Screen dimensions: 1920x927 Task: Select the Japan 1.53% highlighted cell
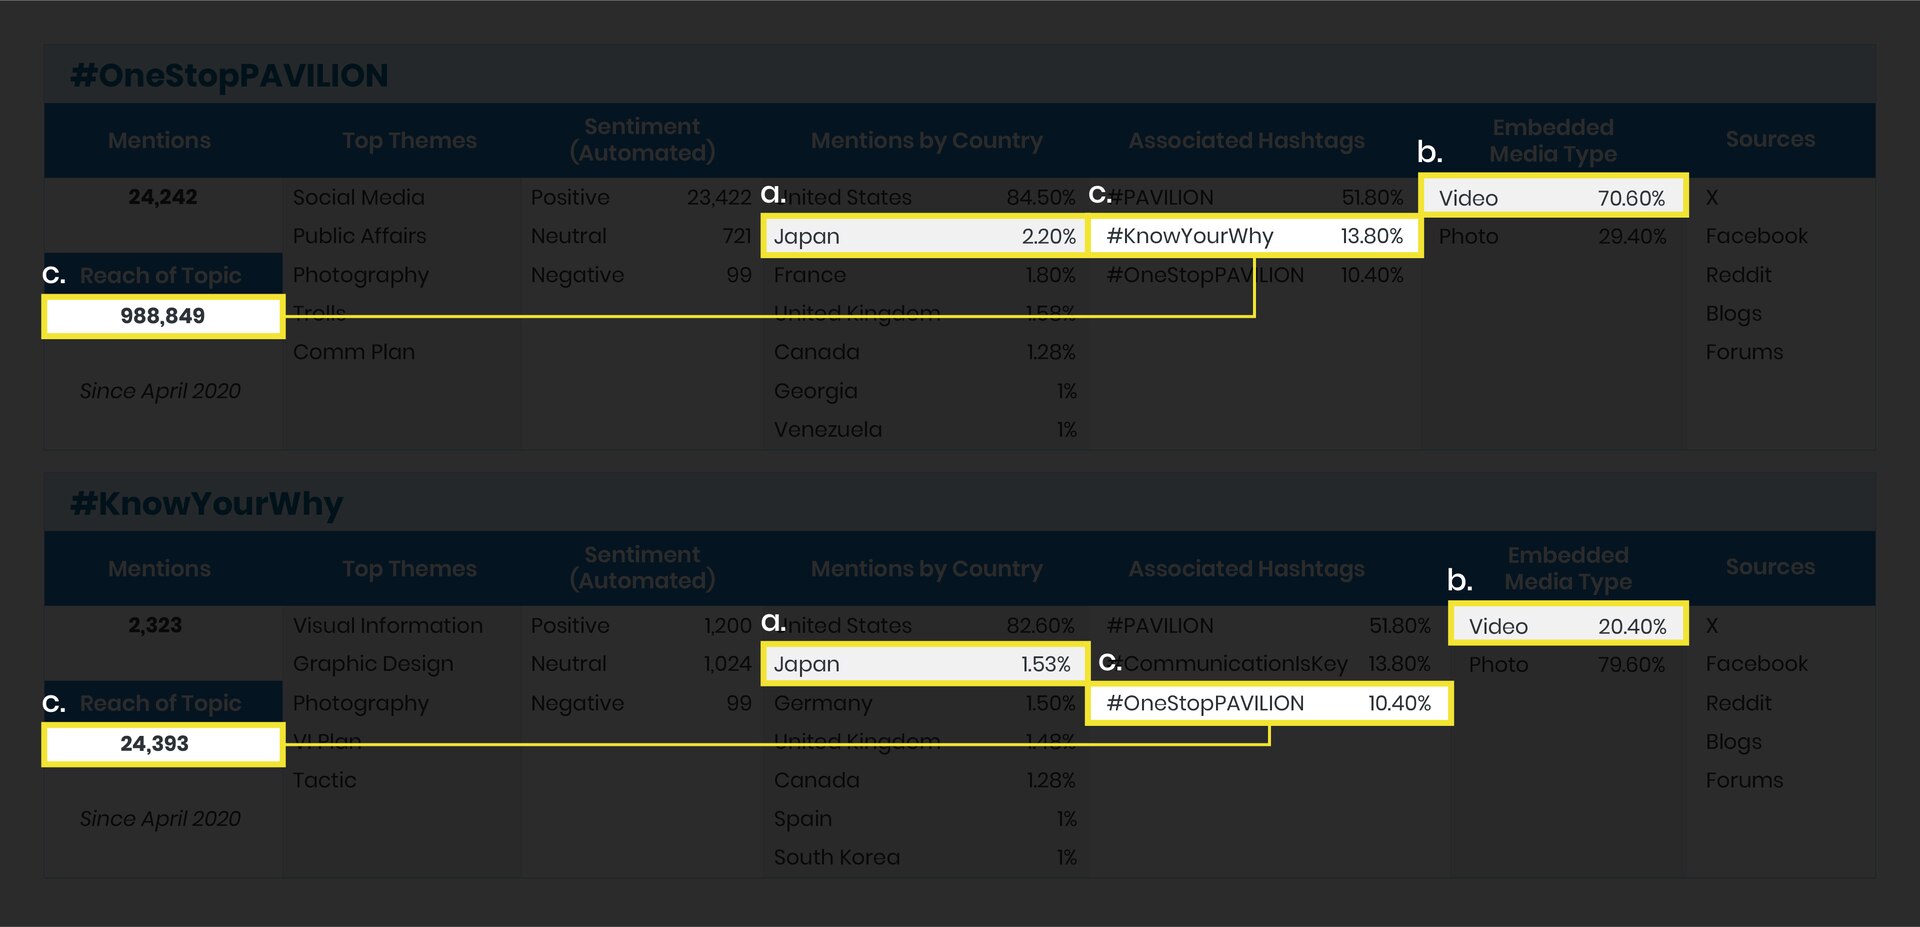point(924,663)
